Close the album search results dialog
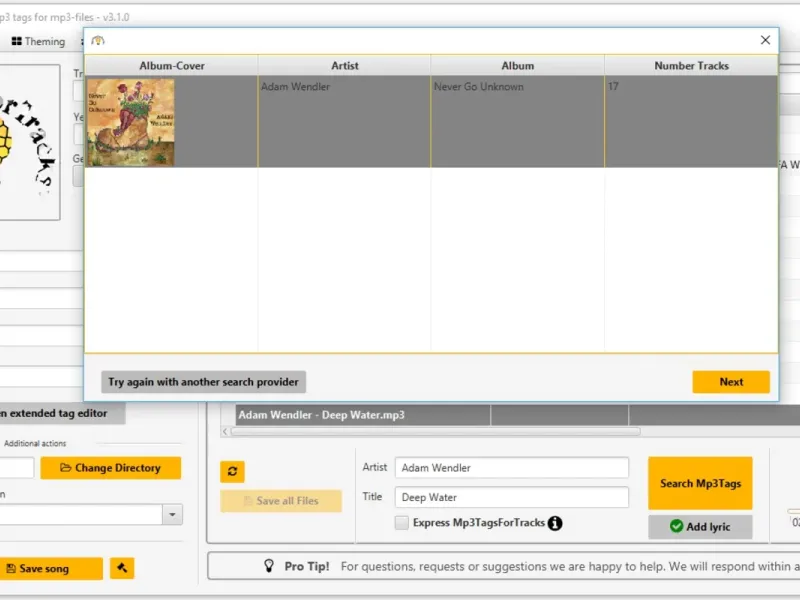Screen dimensions: 800x600 (x=765, y=40)
